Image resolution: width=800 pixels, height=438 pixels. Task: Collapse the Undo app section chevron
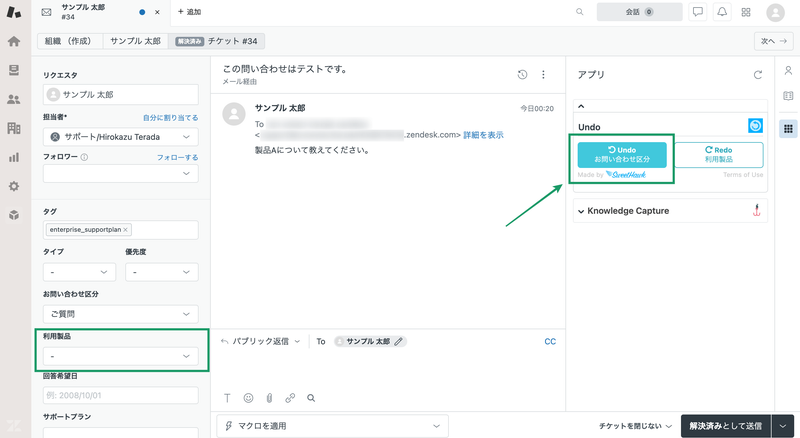[581, 106]
